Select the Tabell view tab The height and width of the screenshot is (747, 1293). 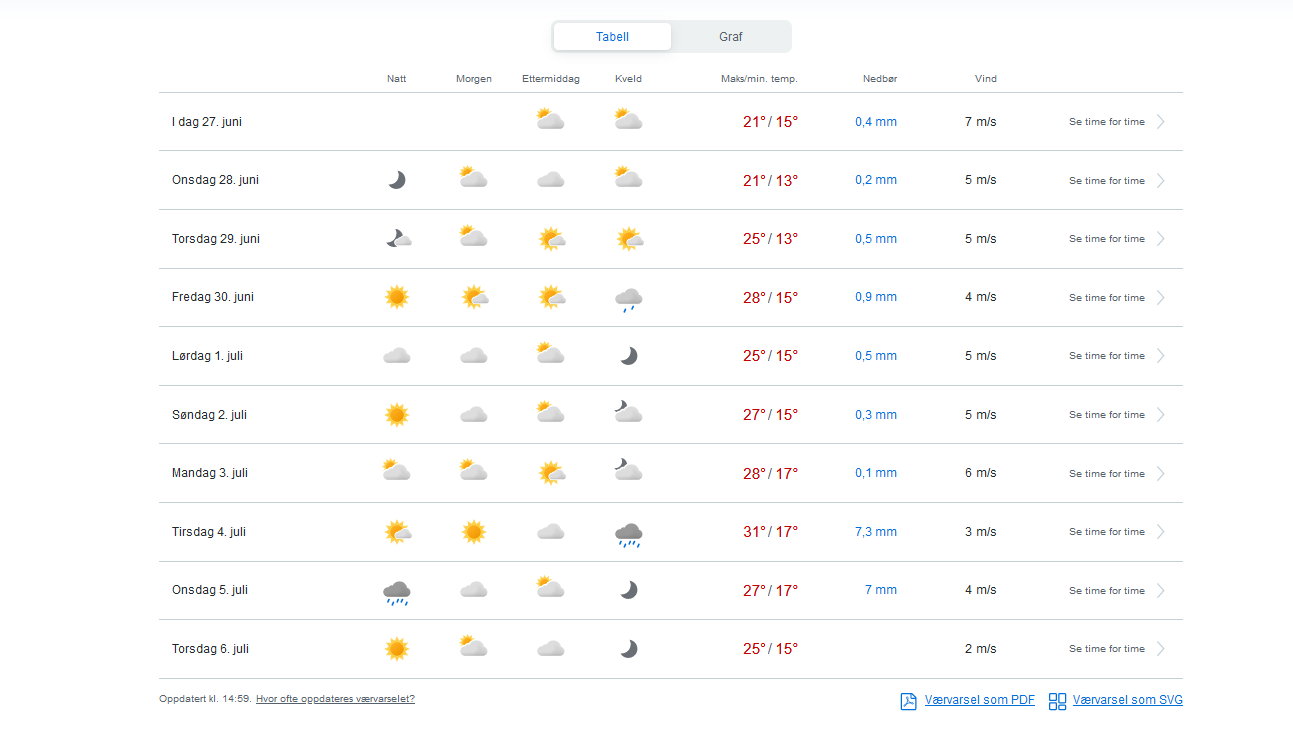(x=612, y=37)
